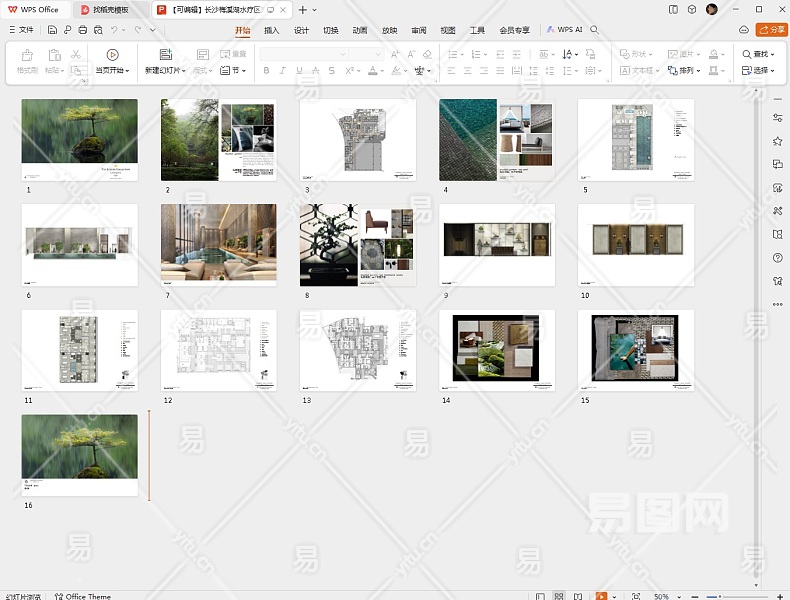Click the orange share button

pos(771,30)
